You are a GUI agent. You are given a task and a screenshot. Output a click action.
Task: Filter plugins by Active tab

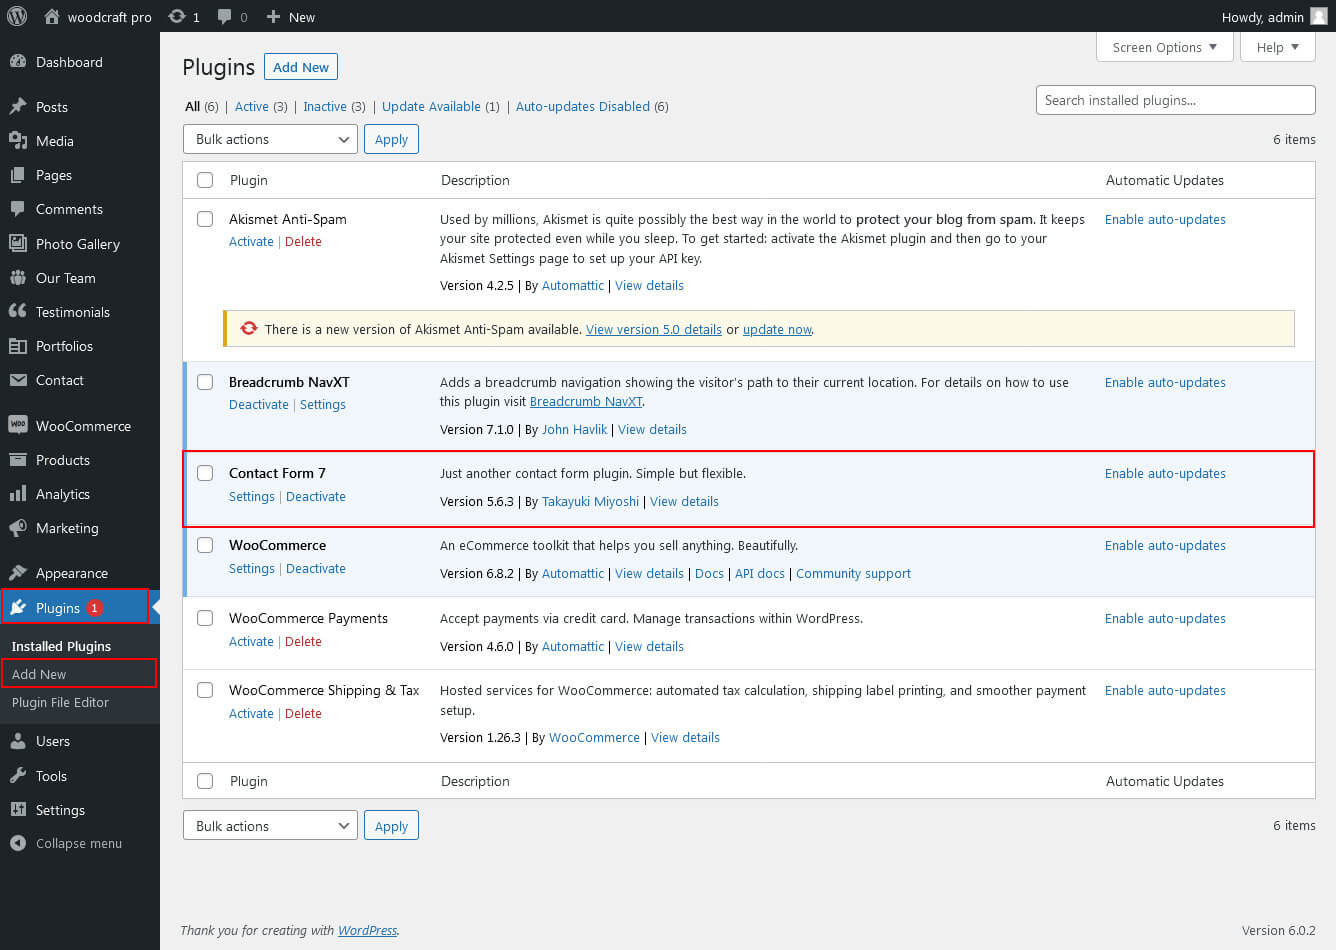click(x=252, y=106)
